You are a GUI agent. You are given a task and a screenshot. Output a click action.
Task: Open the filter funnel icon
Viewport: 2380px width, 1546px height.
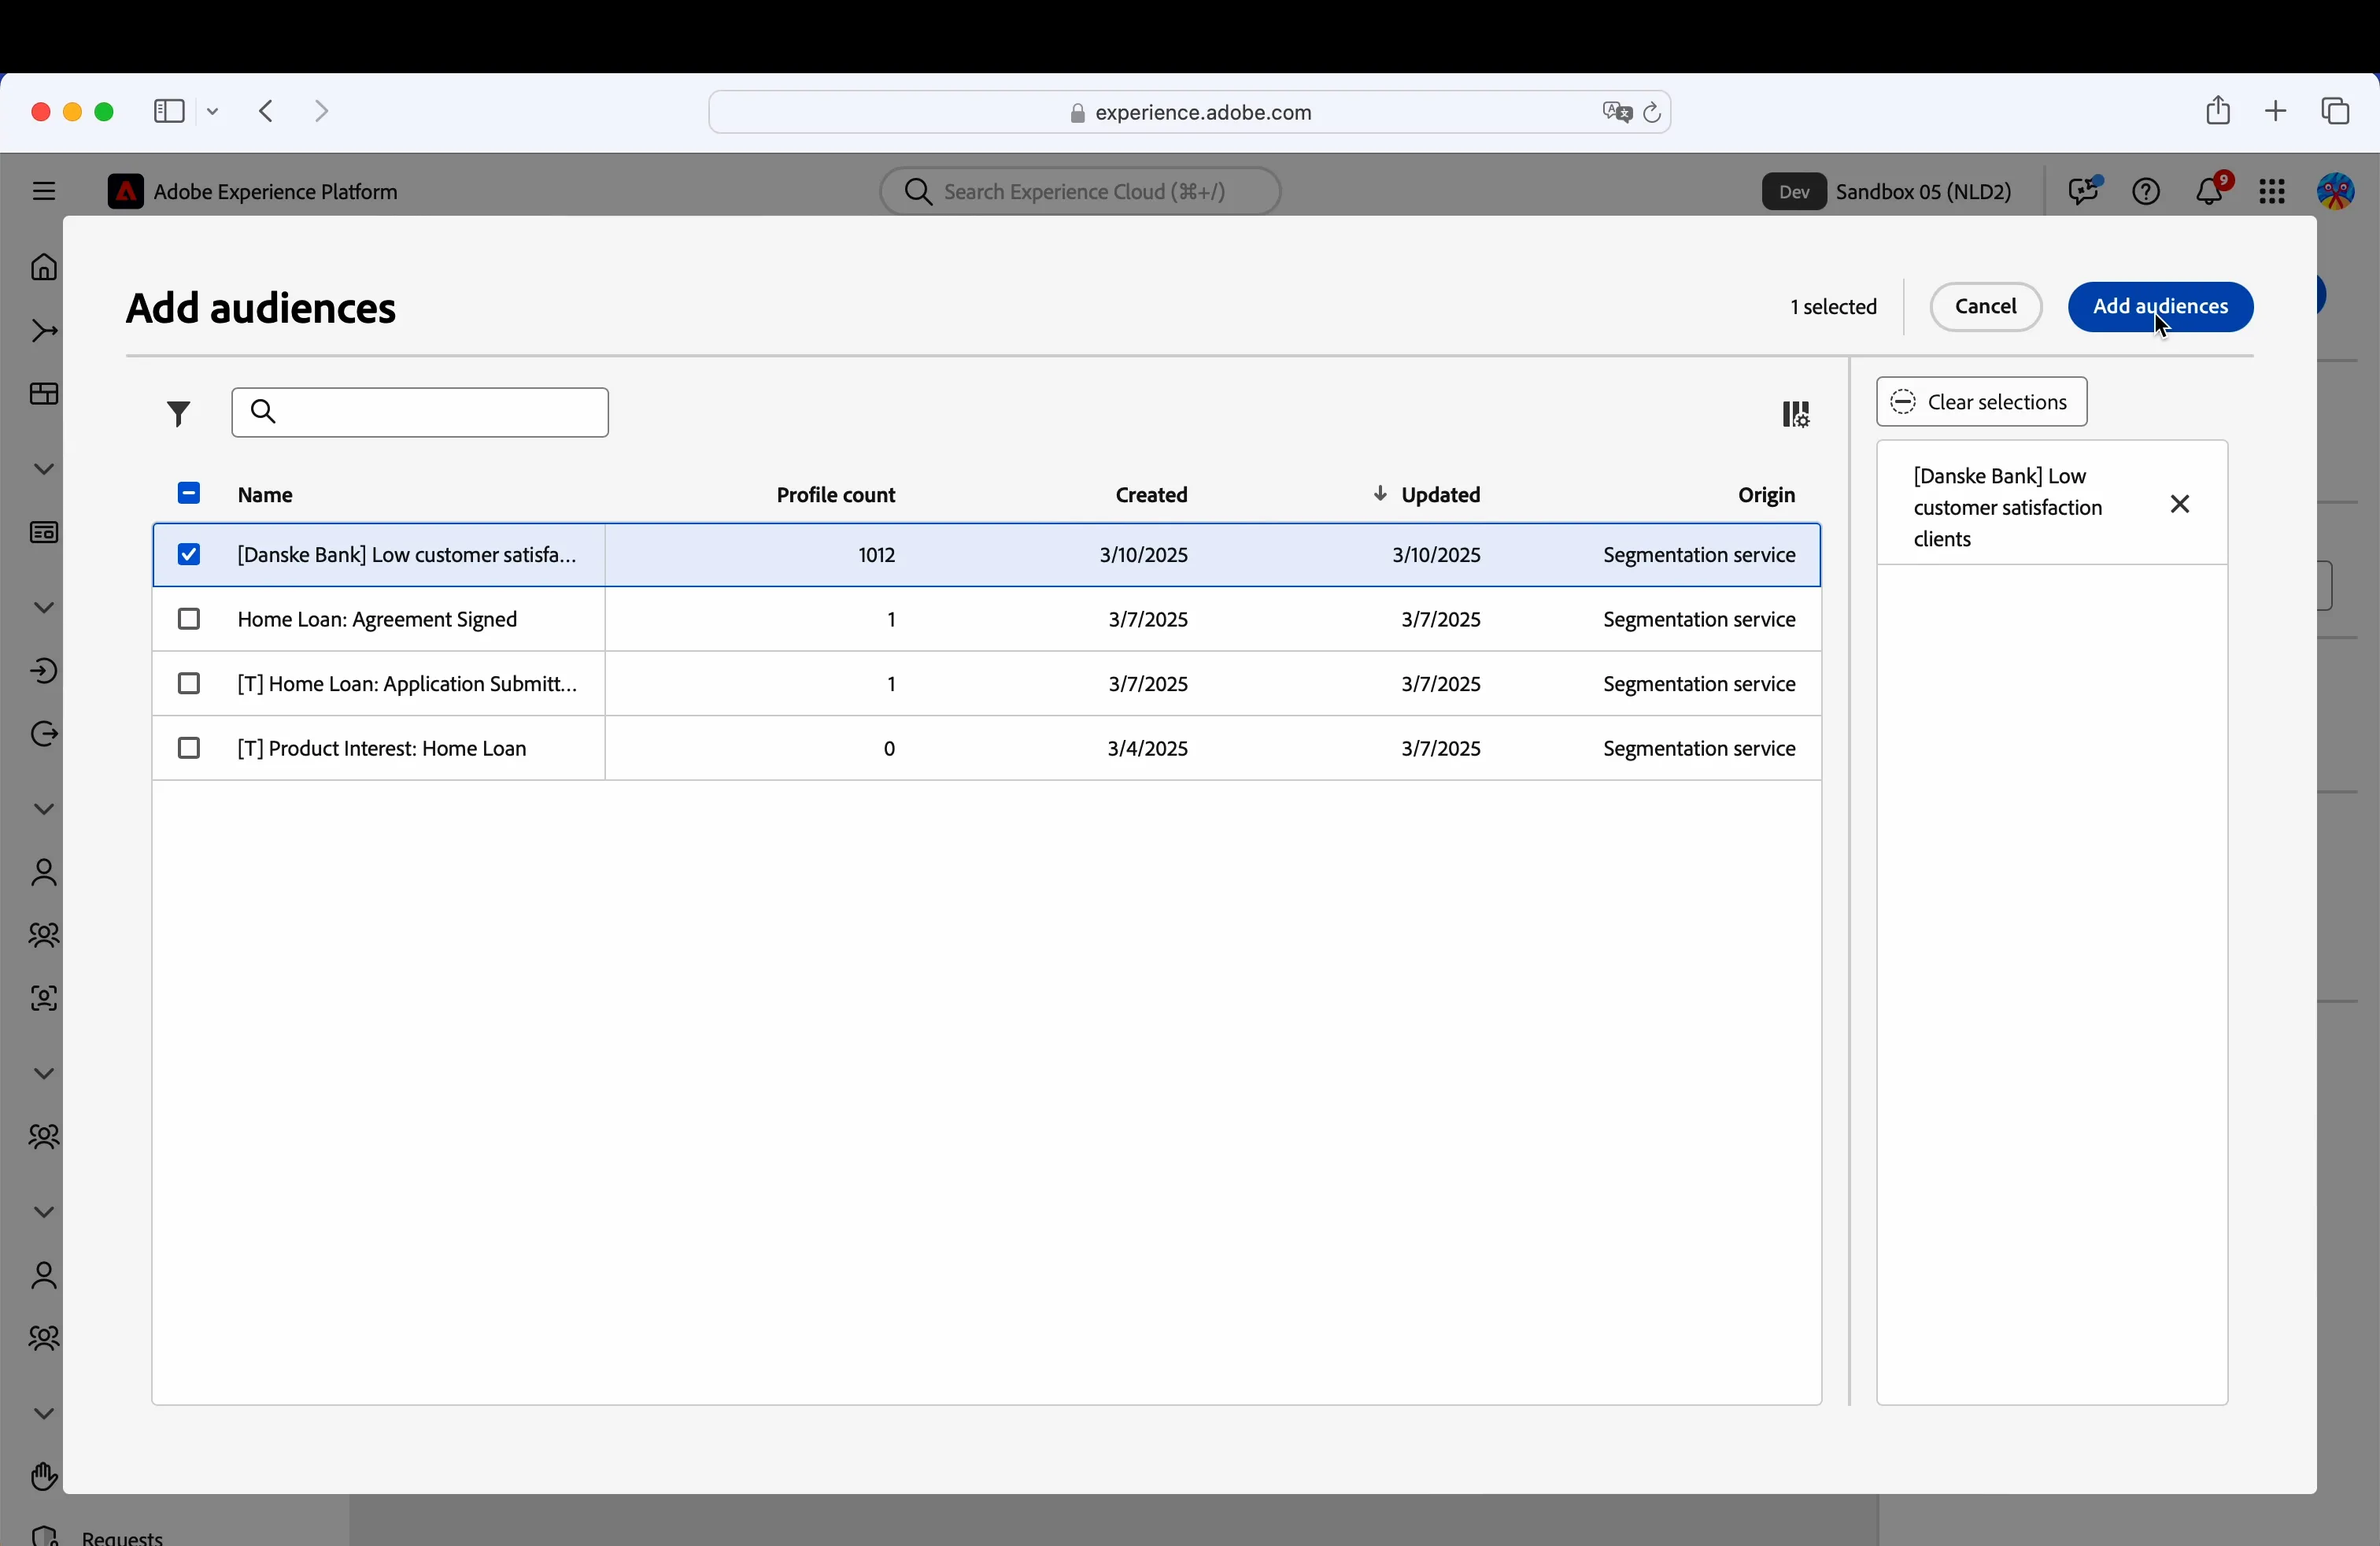[178, 414]
